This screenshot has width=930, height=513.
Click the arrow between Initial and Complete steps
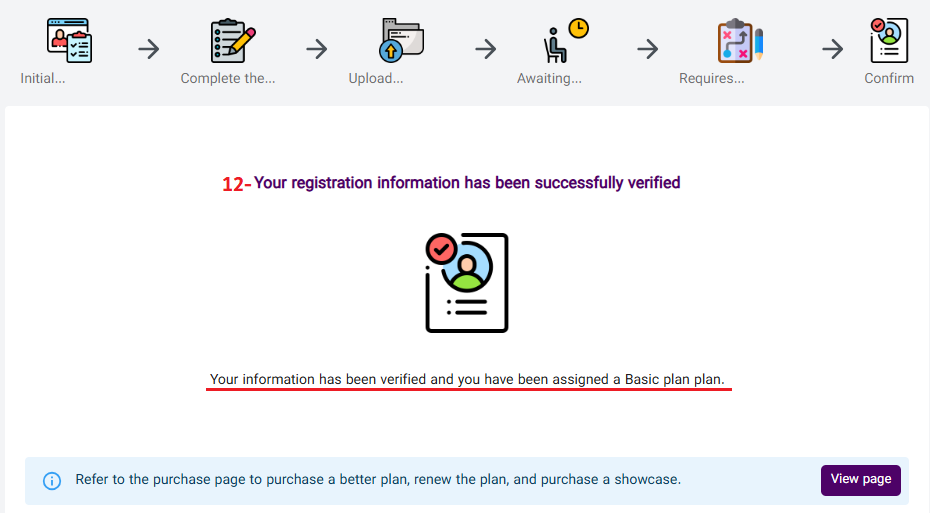coord(149,48)
